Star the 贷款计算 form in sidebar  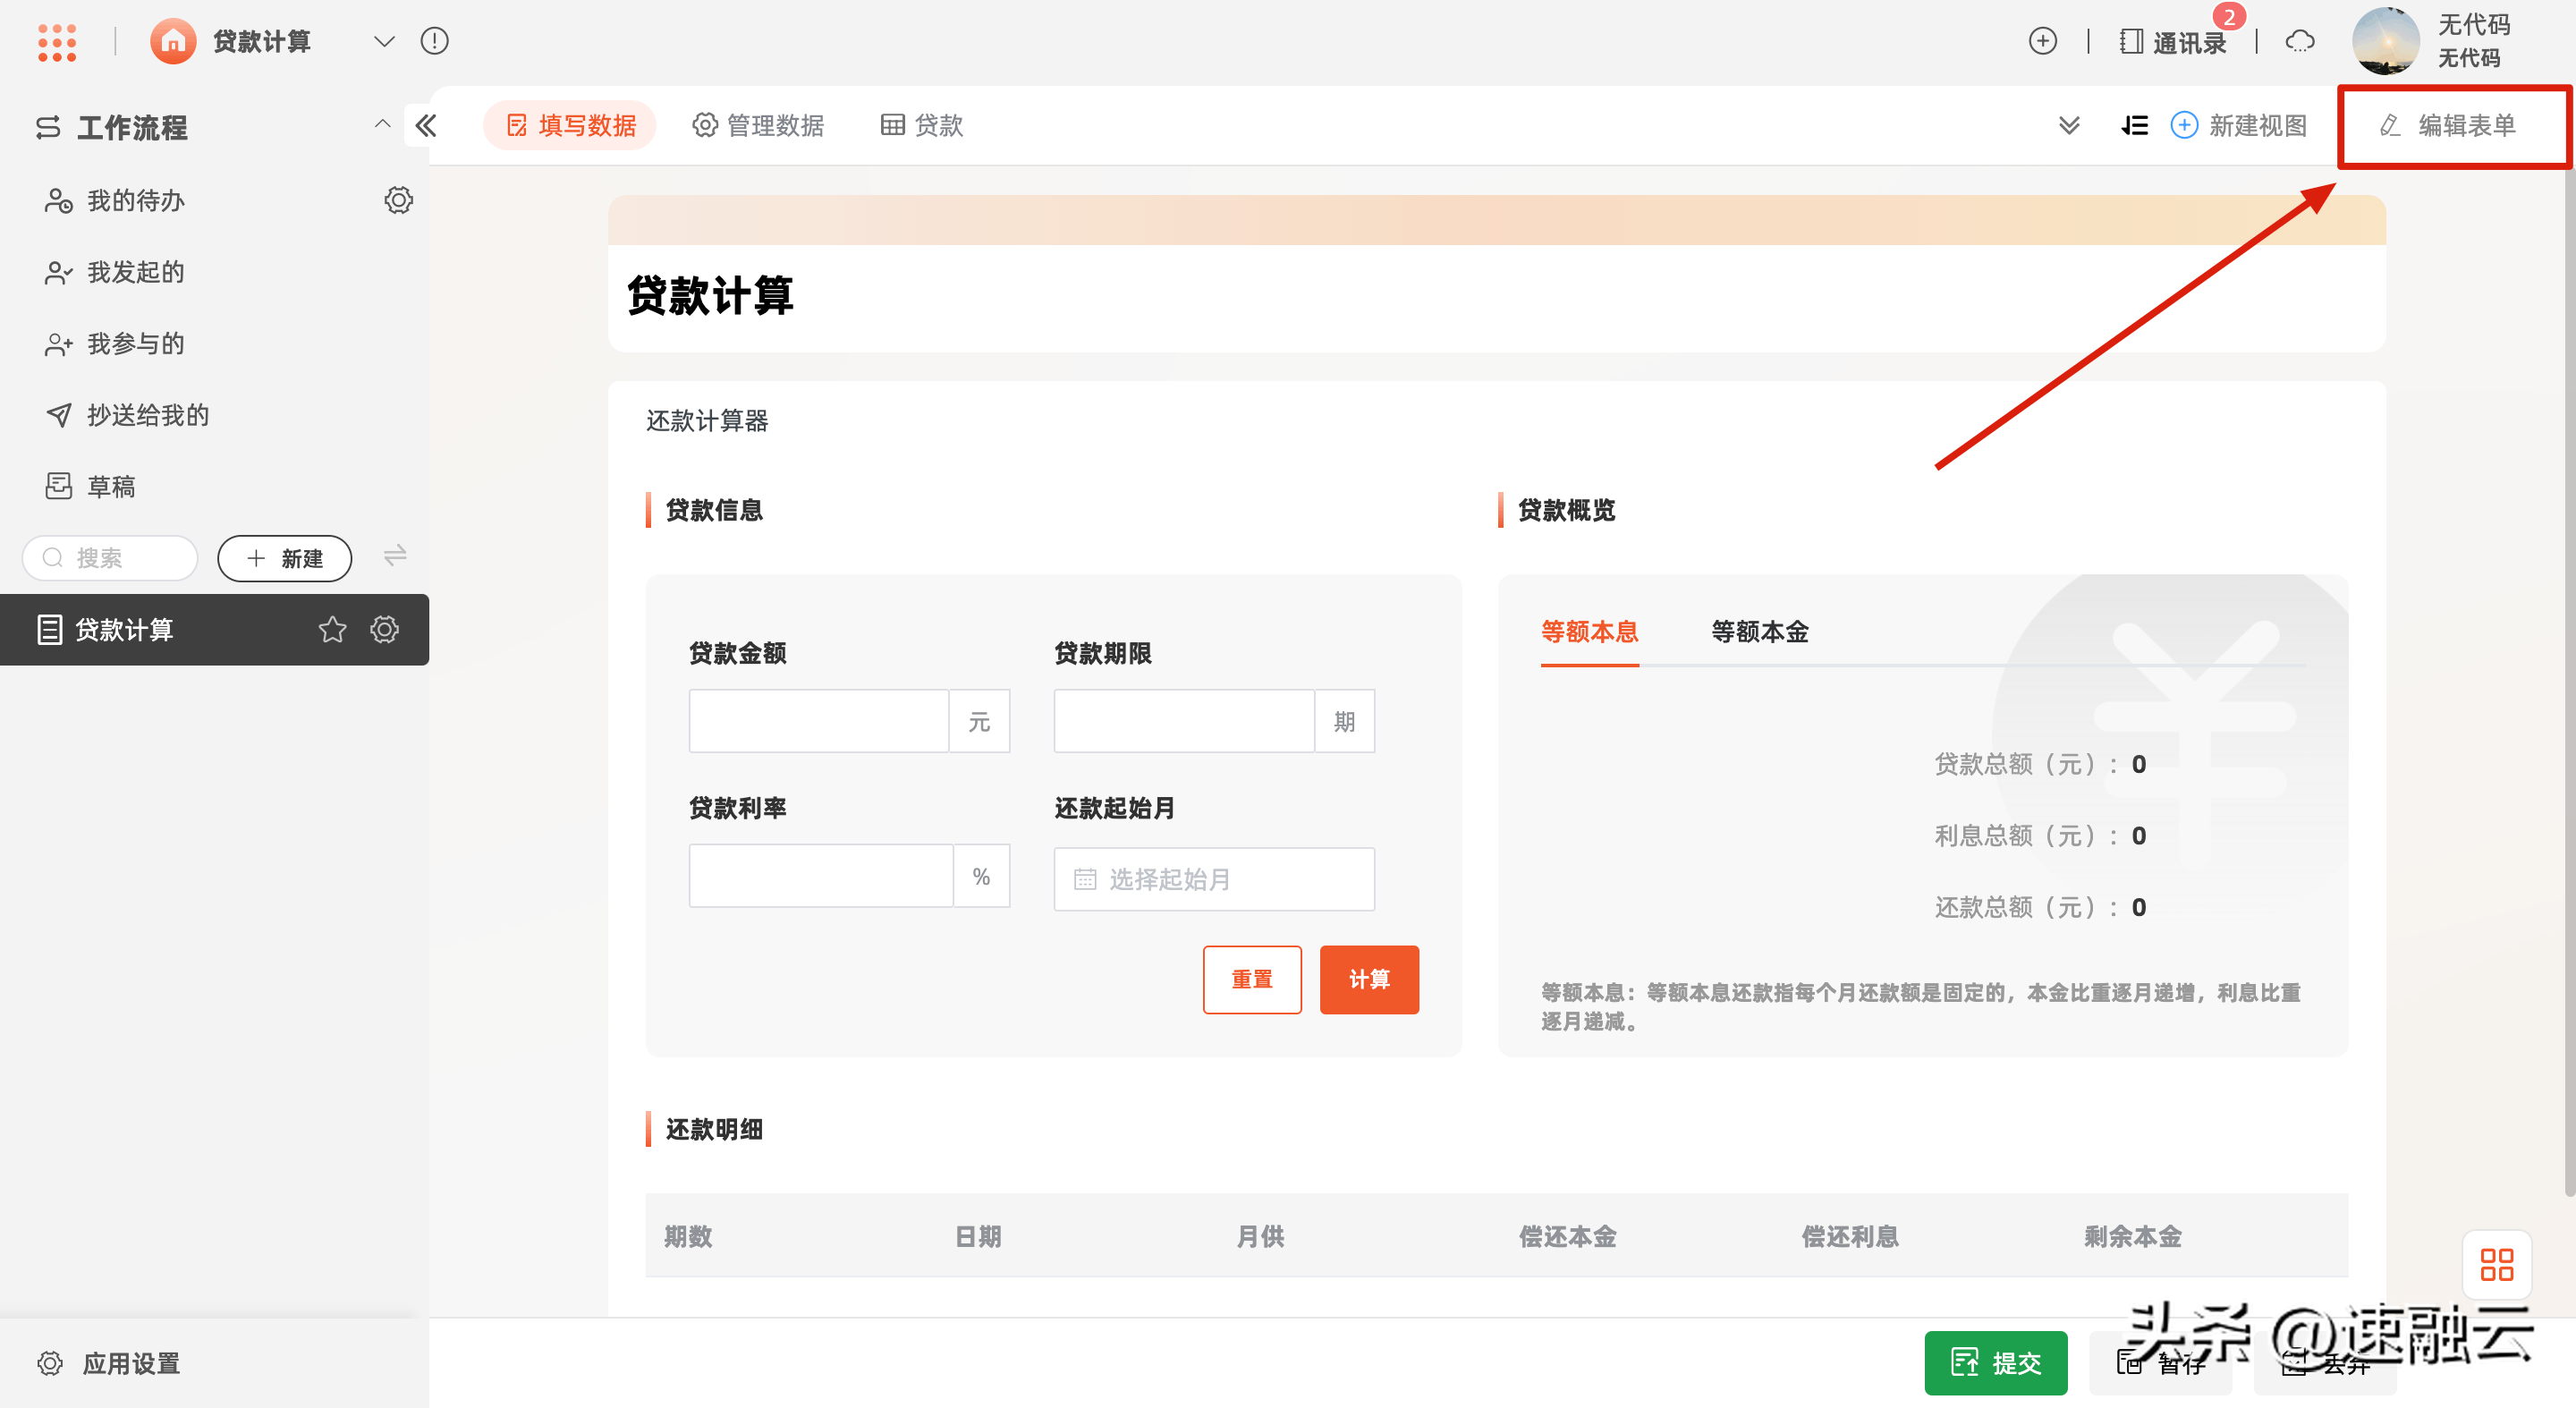tap(332, 629)
